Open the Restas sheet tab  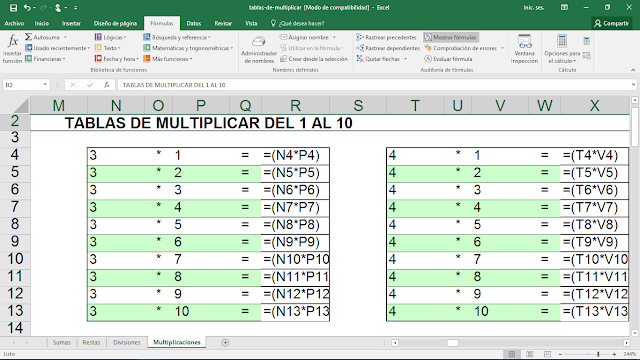[x=91, y=342]
